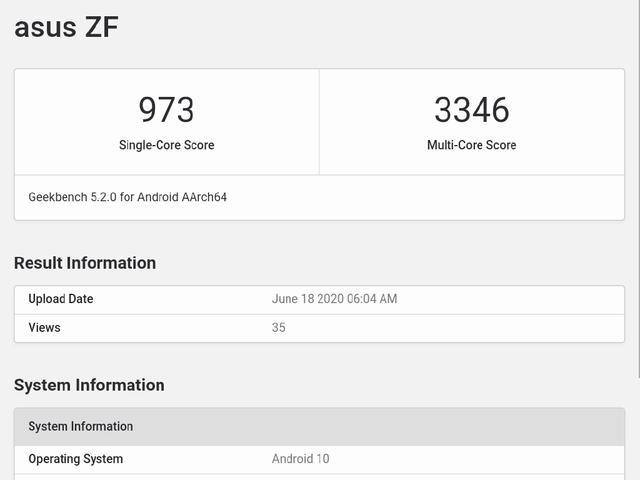Click the Single-Core Score label
Viewport: 640px width, 480px height.
pos(167,145)
